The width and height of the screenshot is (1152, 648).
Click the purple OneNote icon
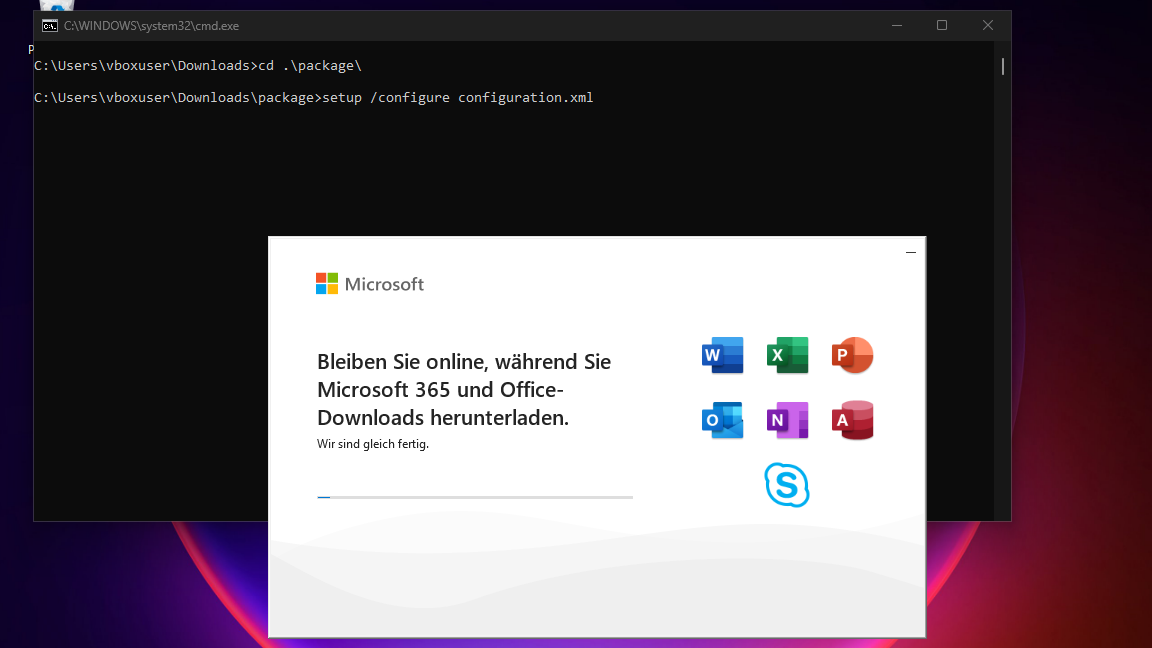[787, 420]
